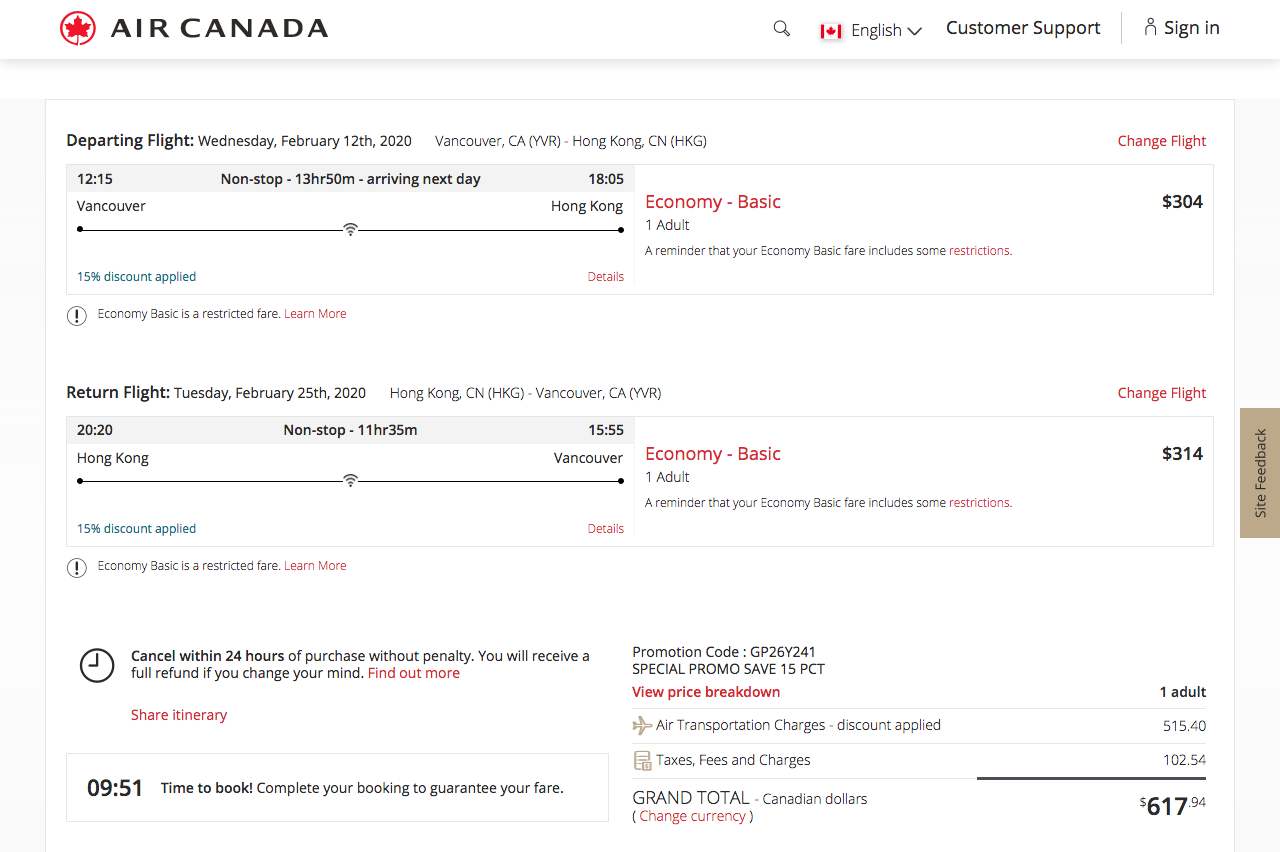Screen dimensions: 1280x852
Task: Click the Wi-Fi icon on Vancouver–Hong Kong flight
Action: point(350,229)
